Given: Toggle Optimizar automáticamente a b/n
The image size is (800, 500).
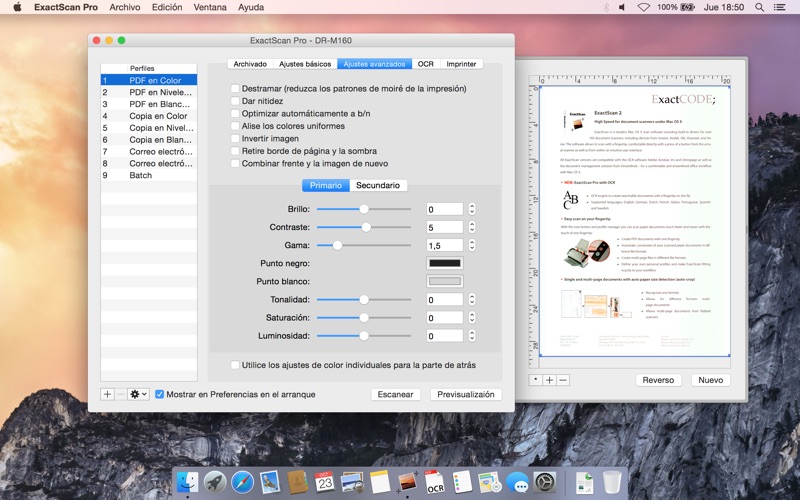Looking at the screenshot, I should coord(235,114).
